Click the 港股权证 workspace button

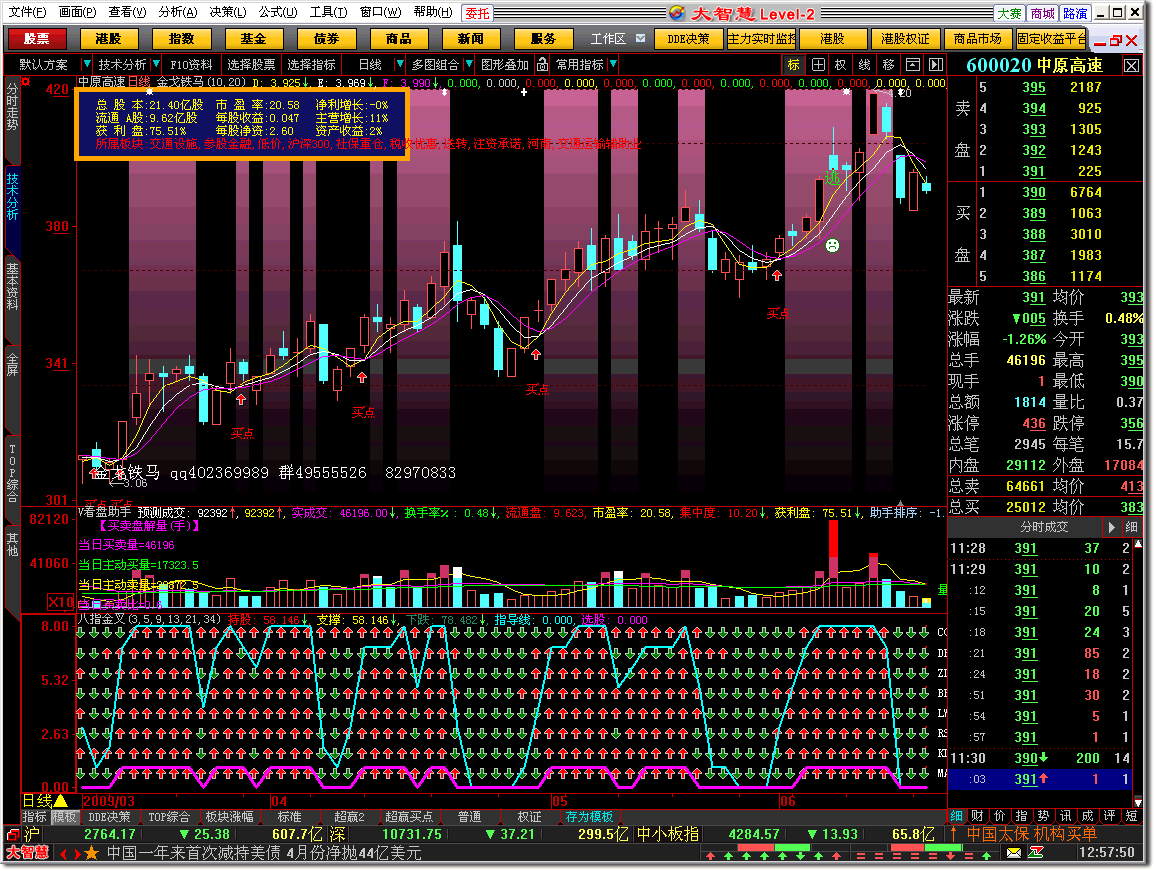(905, 38)
